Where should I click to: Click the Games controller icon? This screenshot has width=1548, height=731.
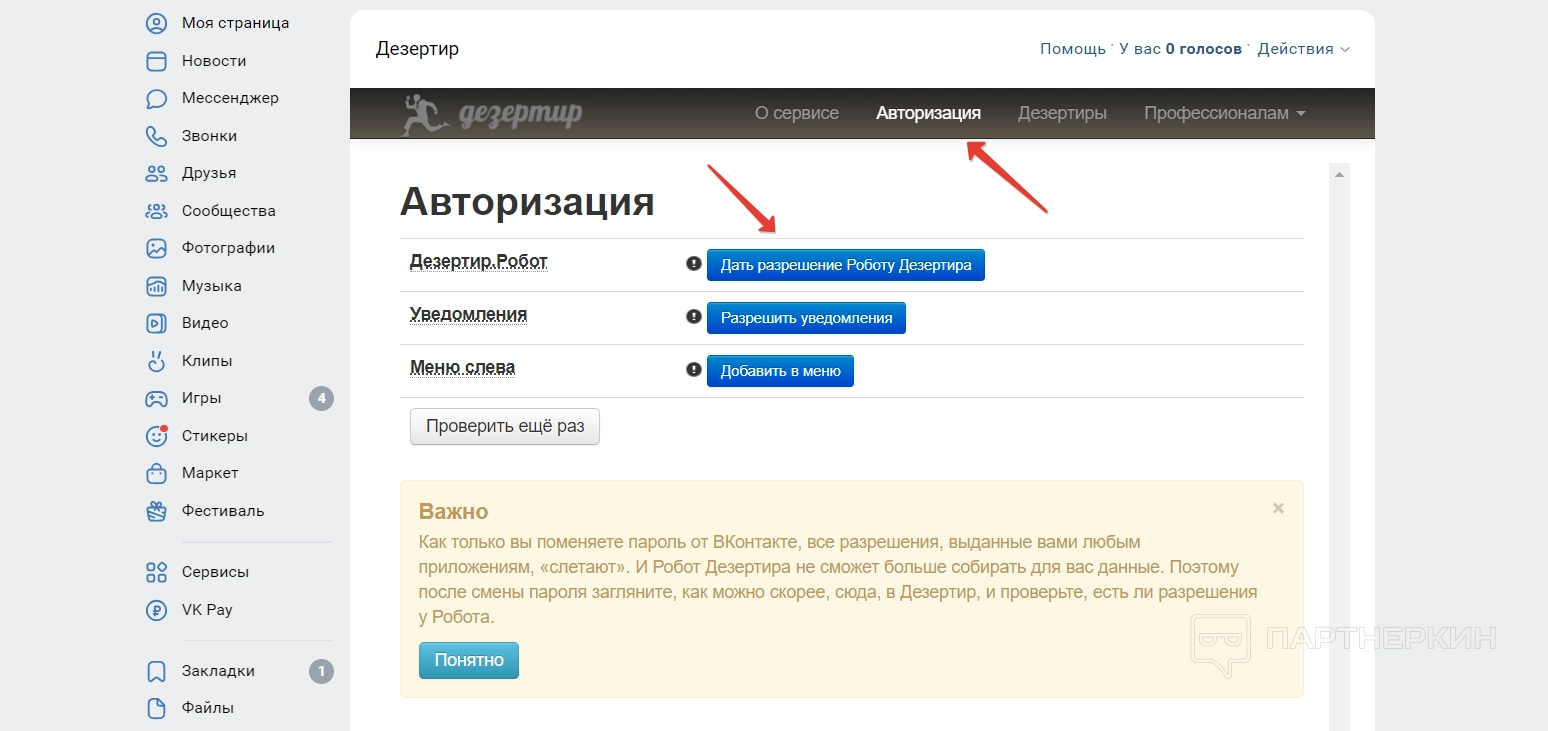[157, 398]
